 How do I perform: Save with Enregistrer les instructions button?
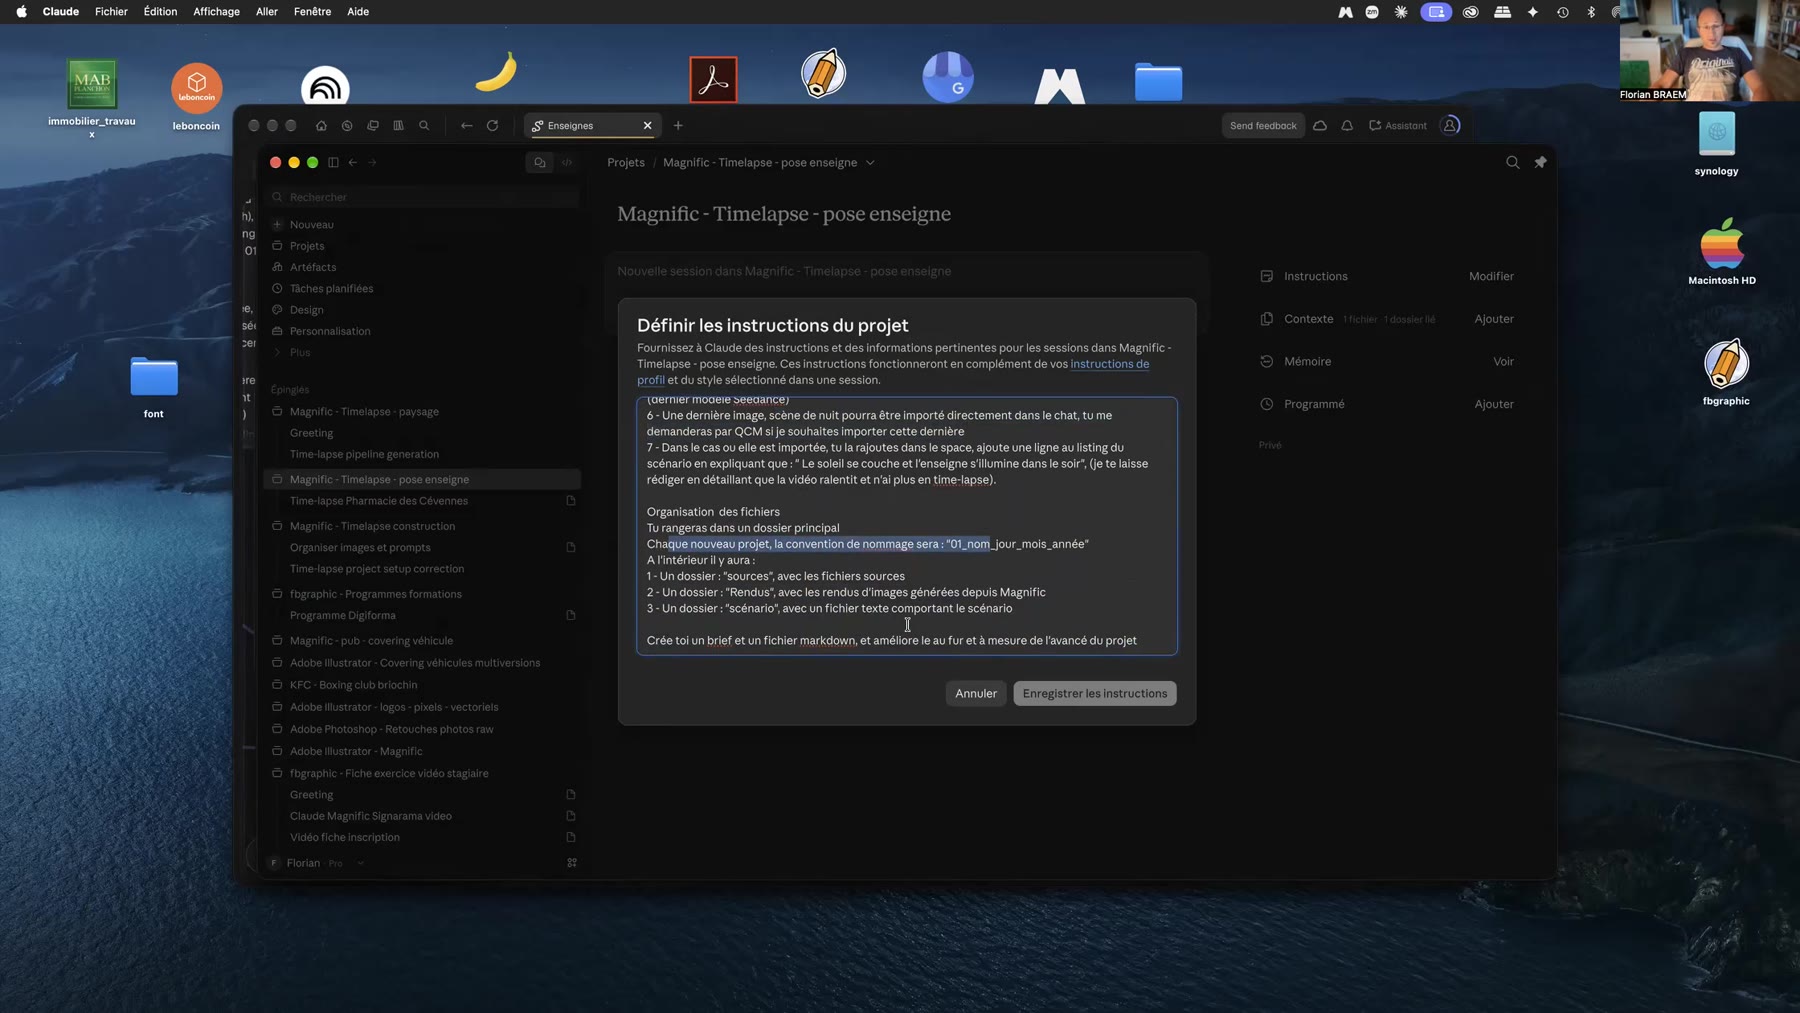click(x=1095, y=693)
